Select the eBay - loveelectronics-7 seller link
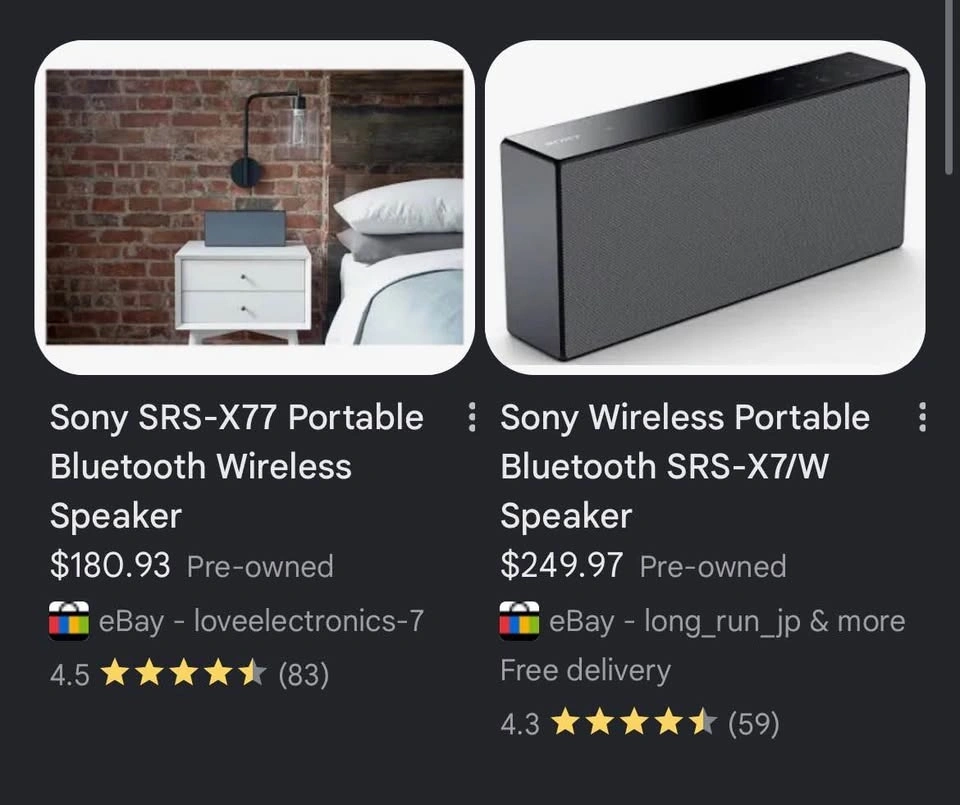 [261, 621]
